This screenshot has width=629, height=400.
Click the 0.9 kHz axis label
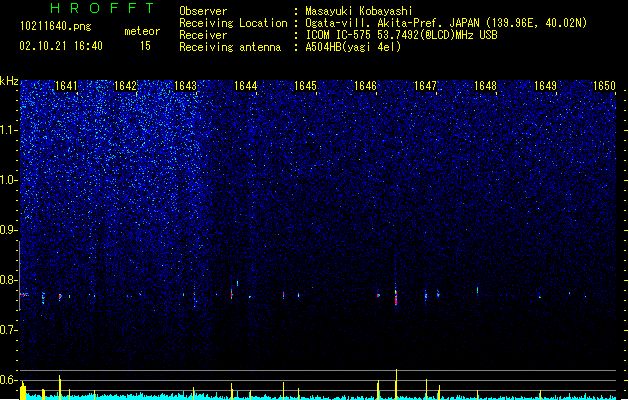[9, 230]
